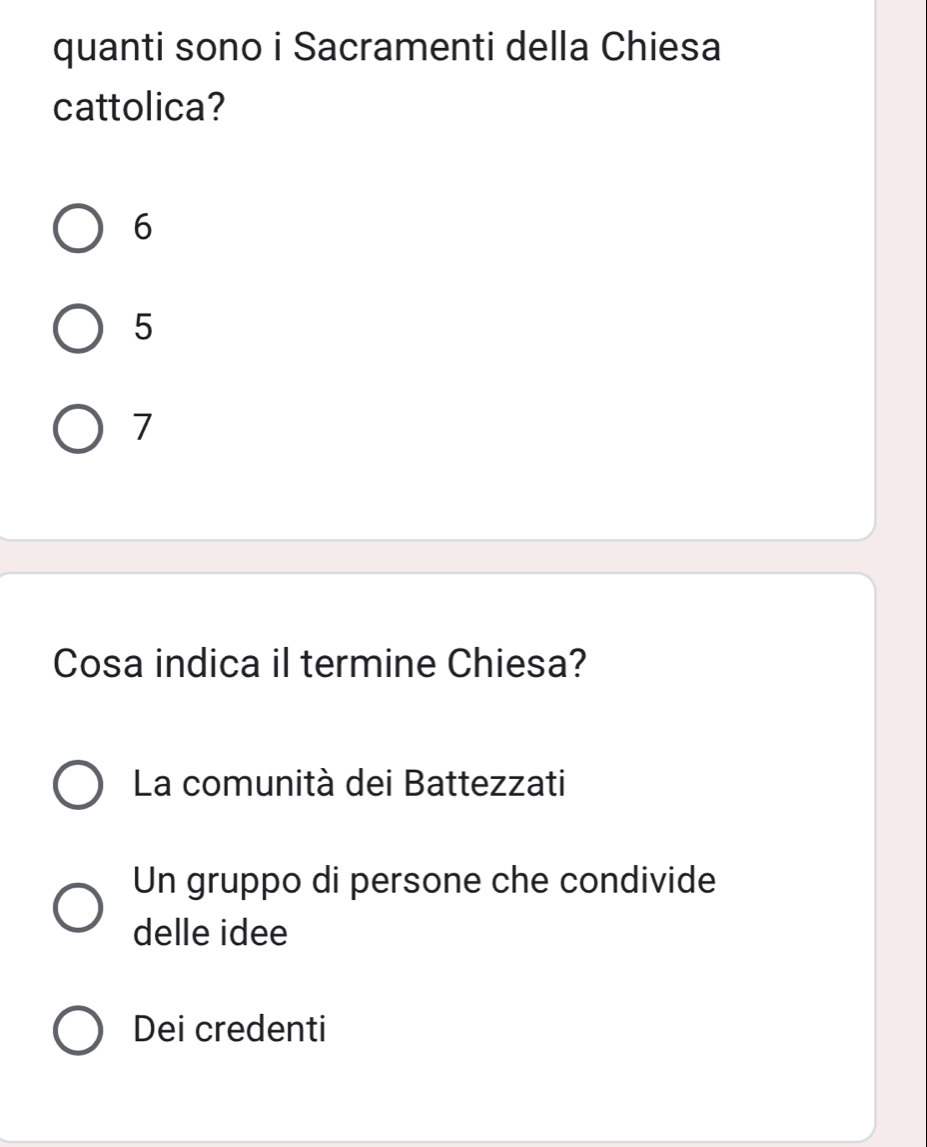
Task: Click the word 'Sacramenti' in the first question
Action: 394,48
